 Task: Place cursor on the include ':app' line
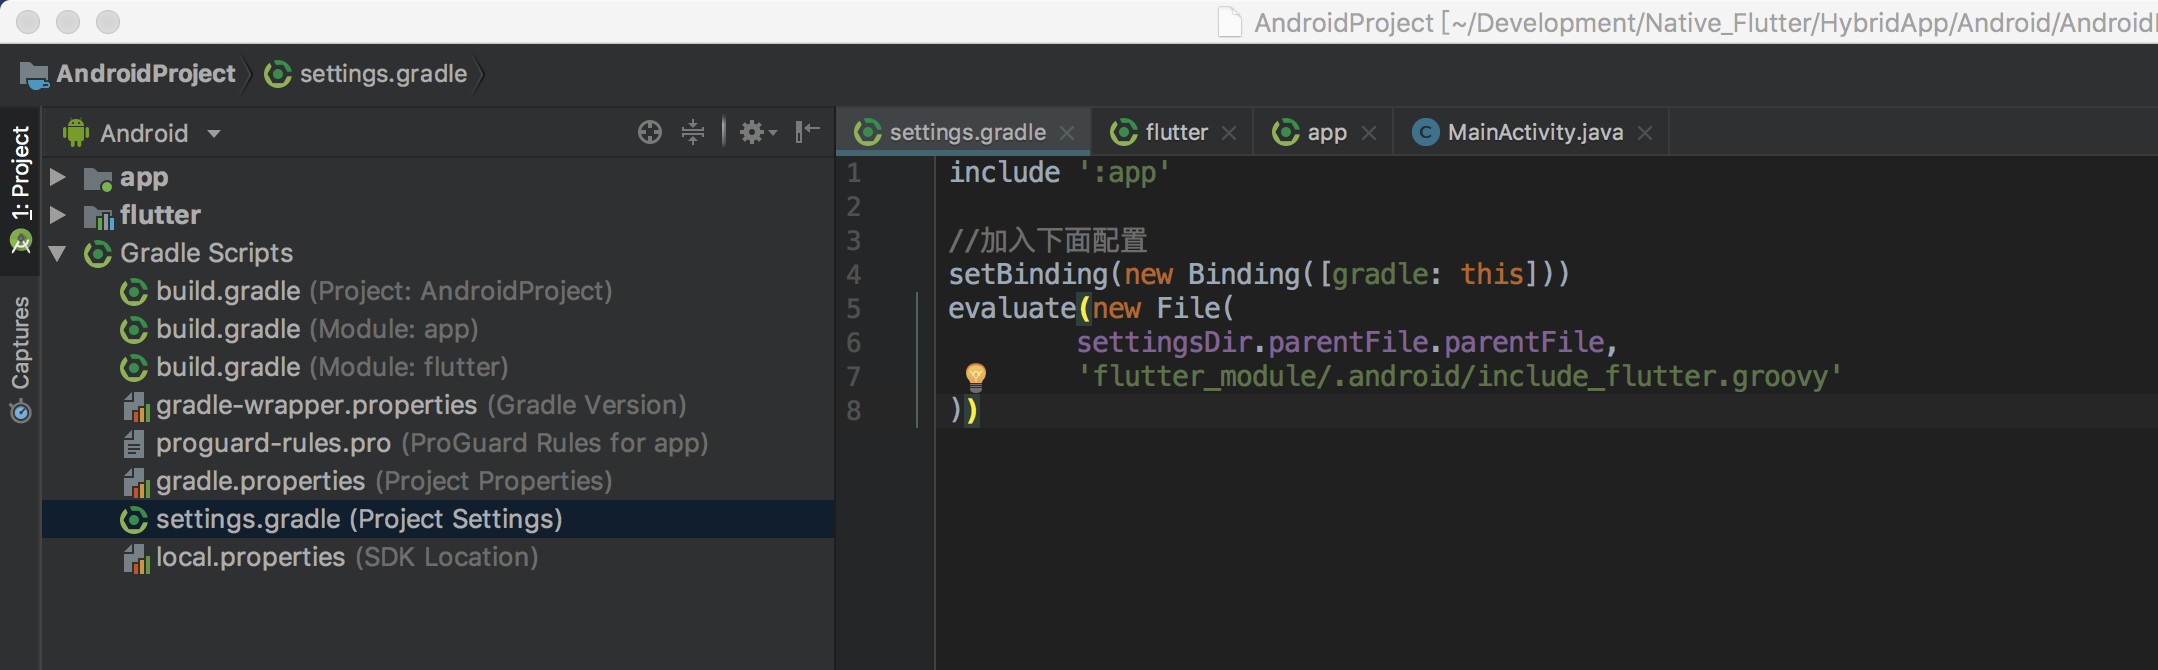coord(1059,173)
